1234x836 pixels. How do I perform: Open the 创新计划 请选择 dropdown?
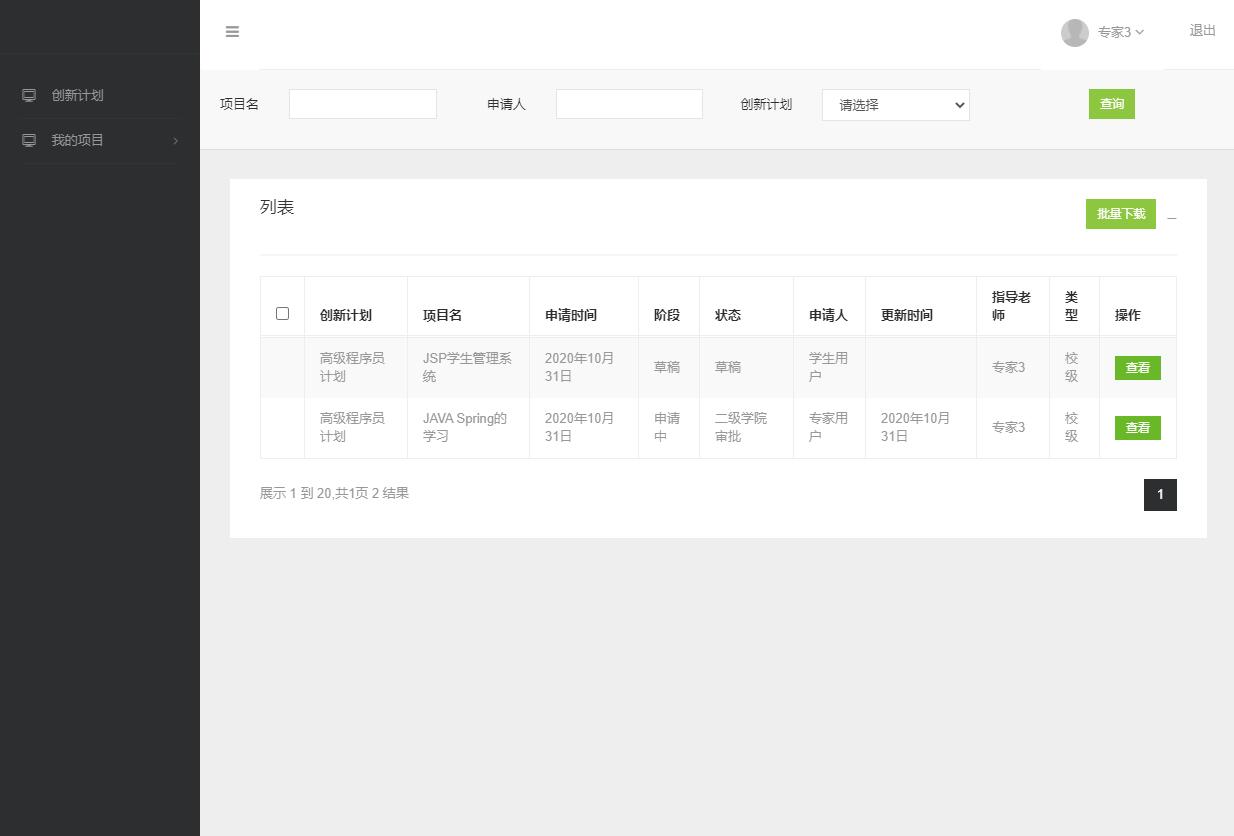click(895, 105)
